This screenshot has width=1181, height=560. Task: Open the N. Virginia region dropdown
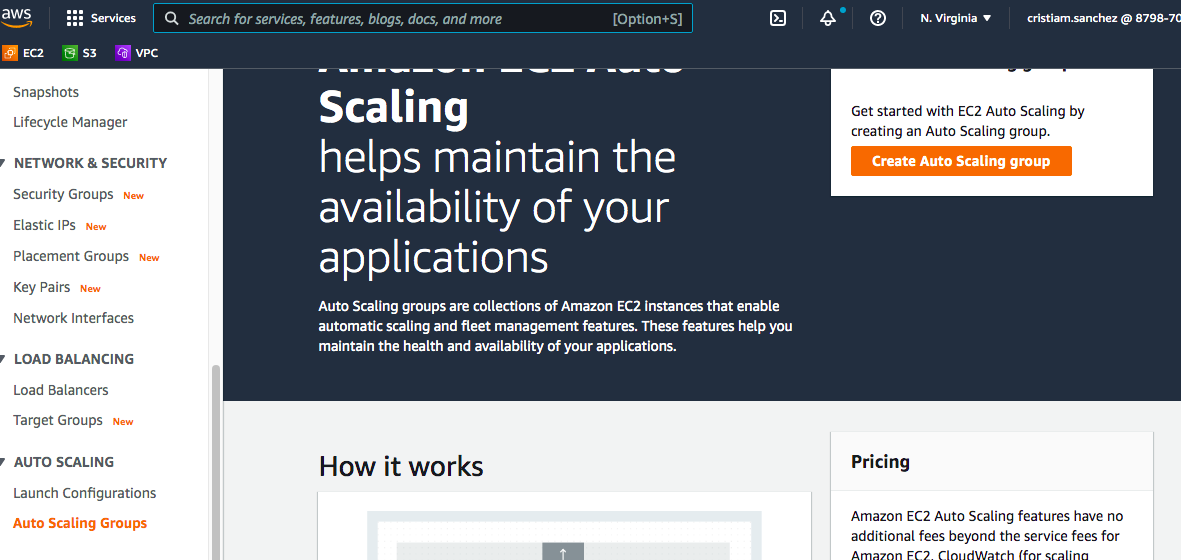click(x=956, y=18)
